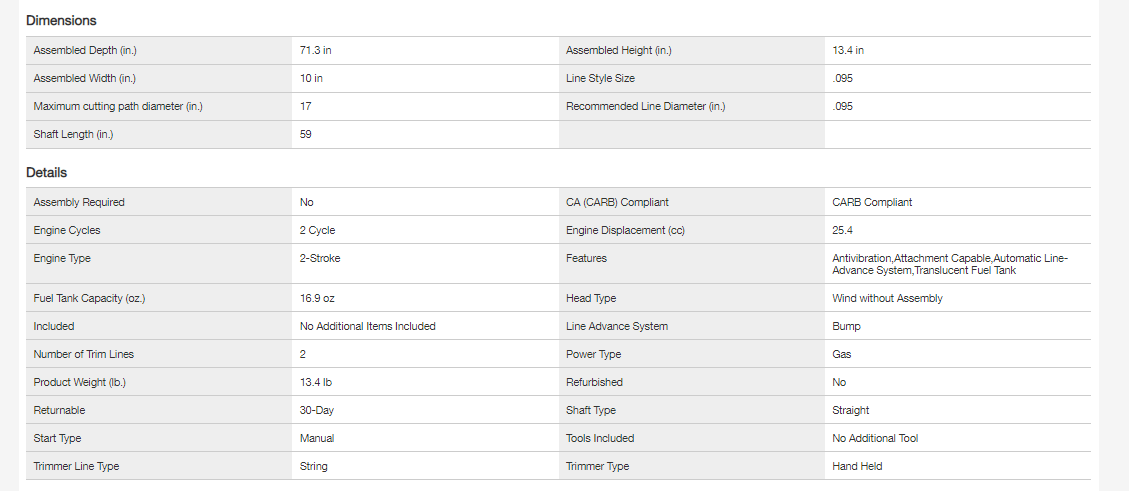
Task: Click the Wind without Assembly value
Action: point(887,299)
